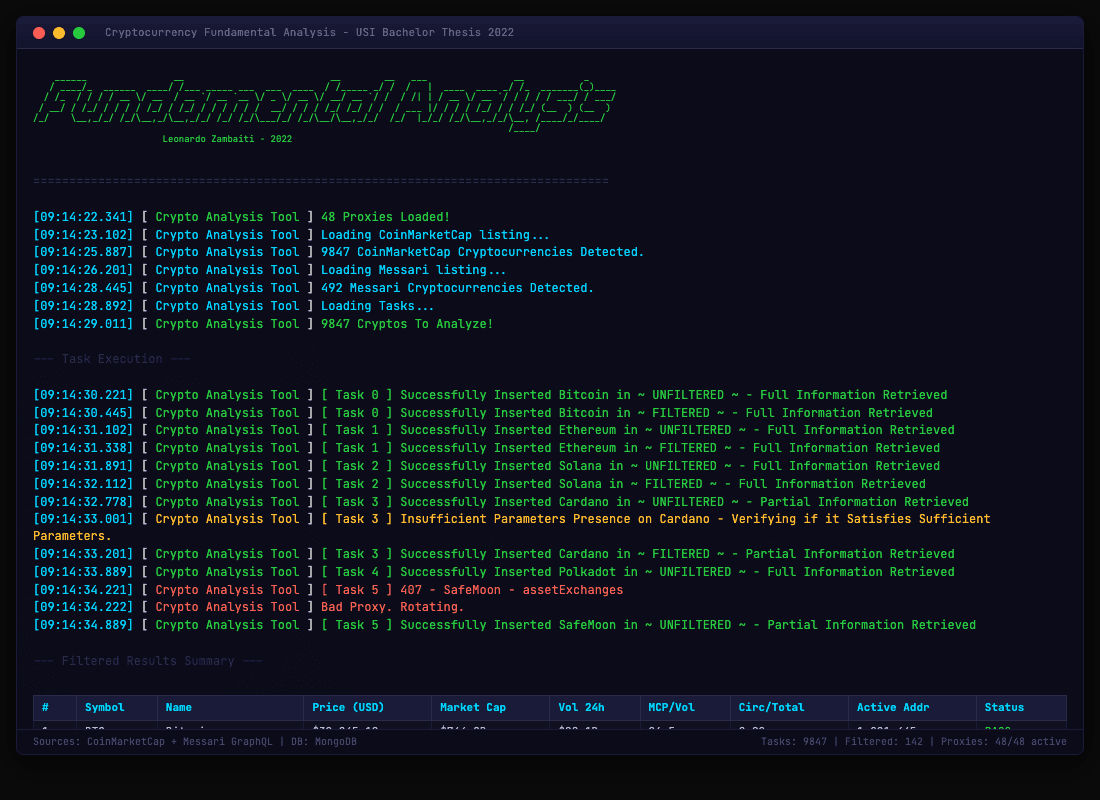Screen dimensions: 1100x800
Task: Click the ASCII art Fundamental Analysis banner
Action: (x=325, y=105)
